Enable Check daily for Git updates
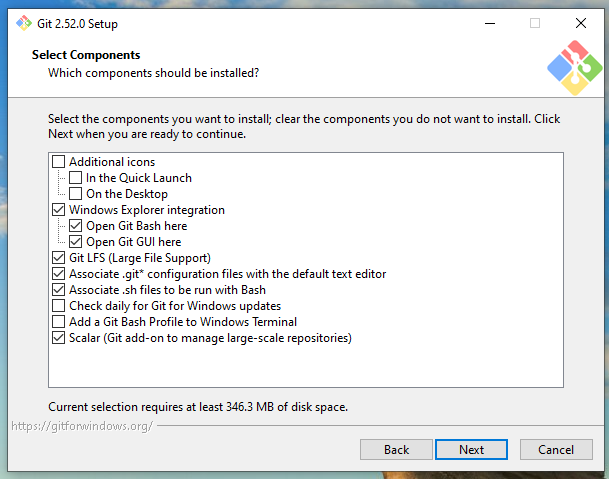This screenshot has height=479, width=609. (59, 306)
